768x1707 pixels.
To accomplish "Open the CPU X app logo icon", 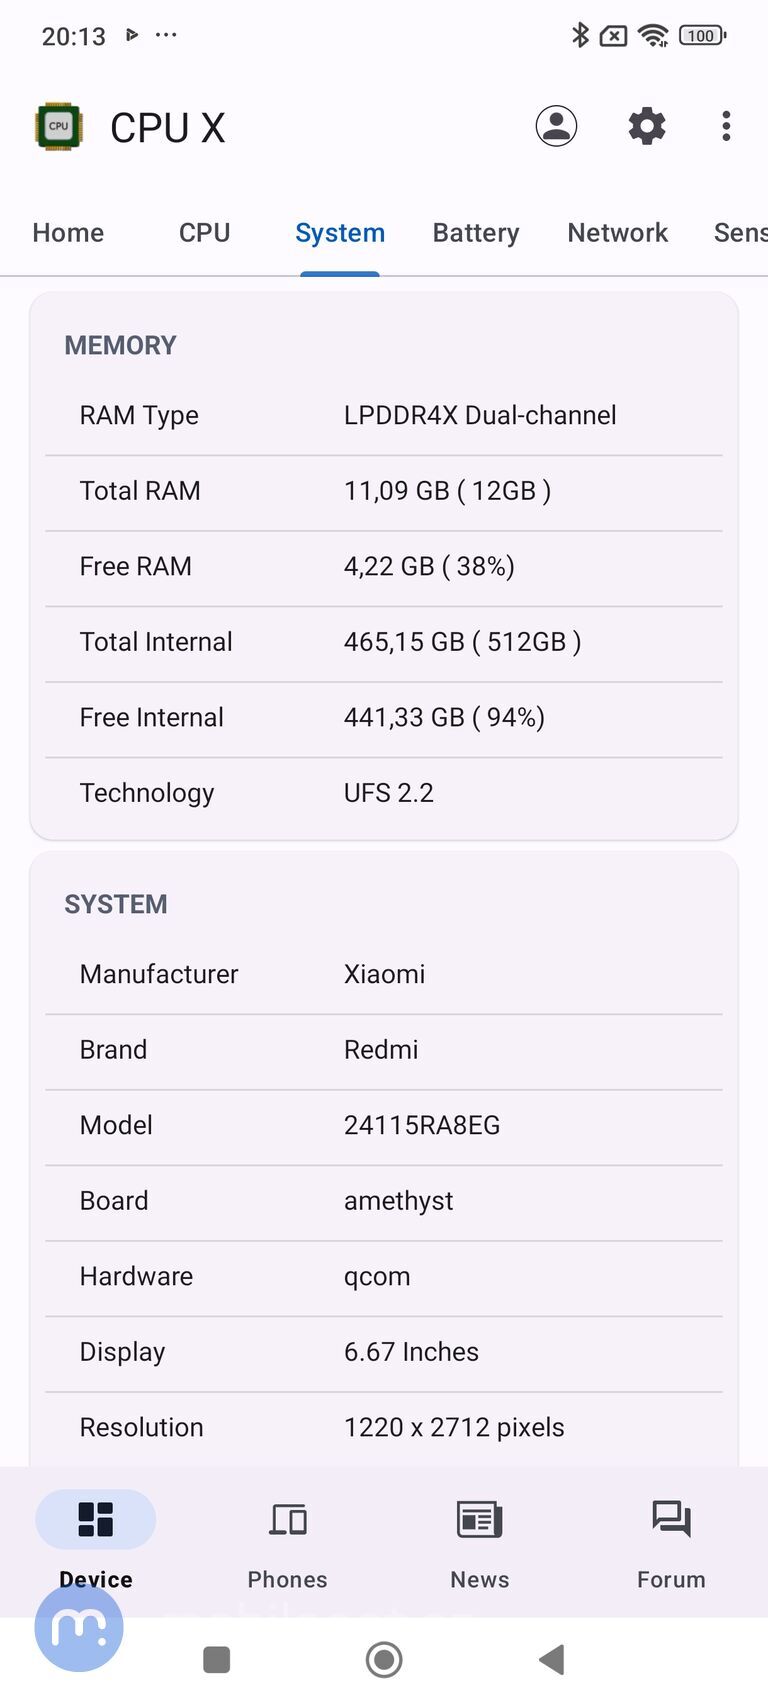I will click(57, 126).
